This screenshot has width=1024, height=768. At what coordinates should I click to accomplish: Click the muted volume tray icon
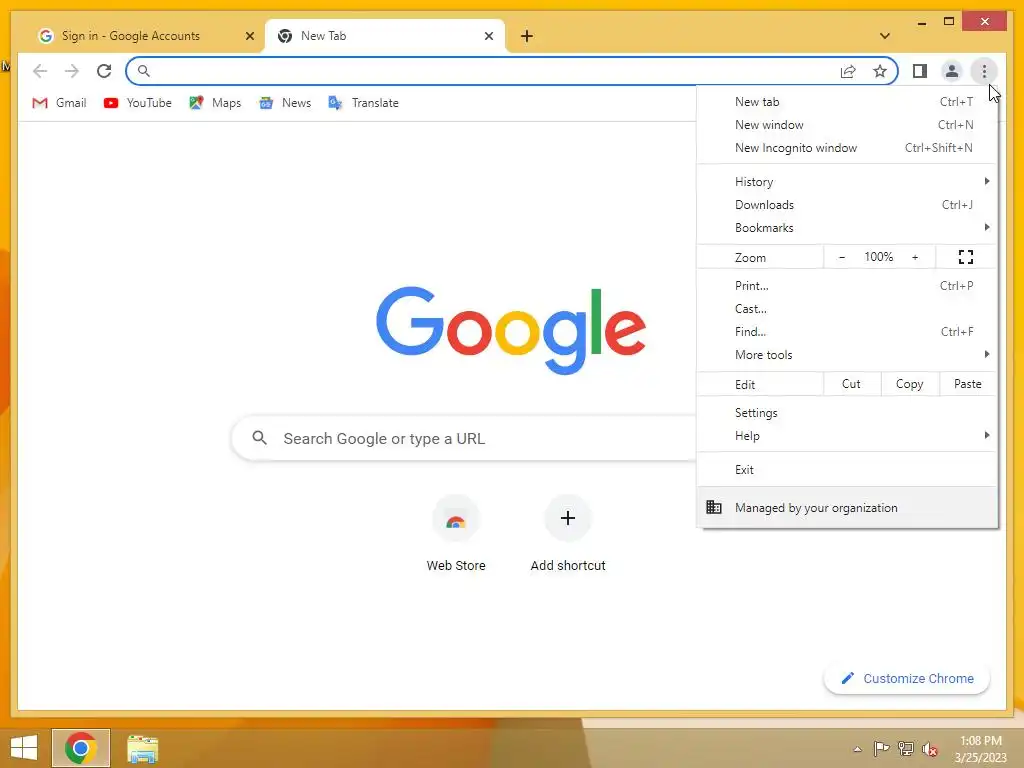click(x=930, y=749)
